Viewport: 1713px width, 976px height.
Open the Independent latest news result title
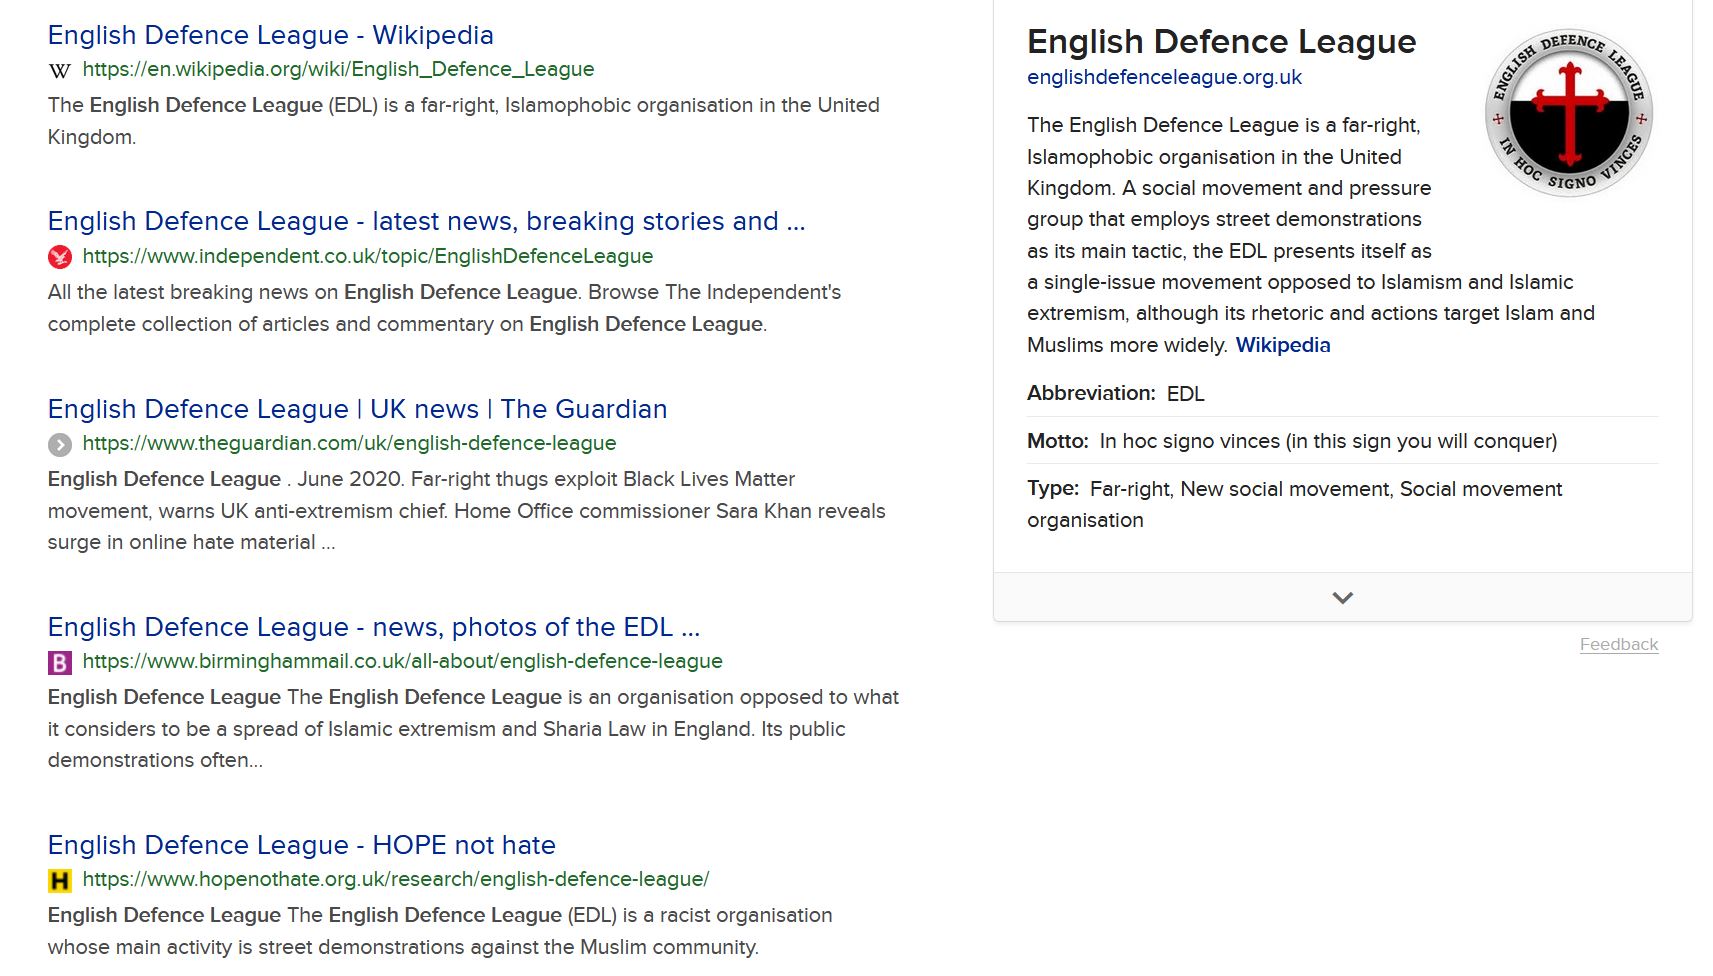[x=426, y=221]
